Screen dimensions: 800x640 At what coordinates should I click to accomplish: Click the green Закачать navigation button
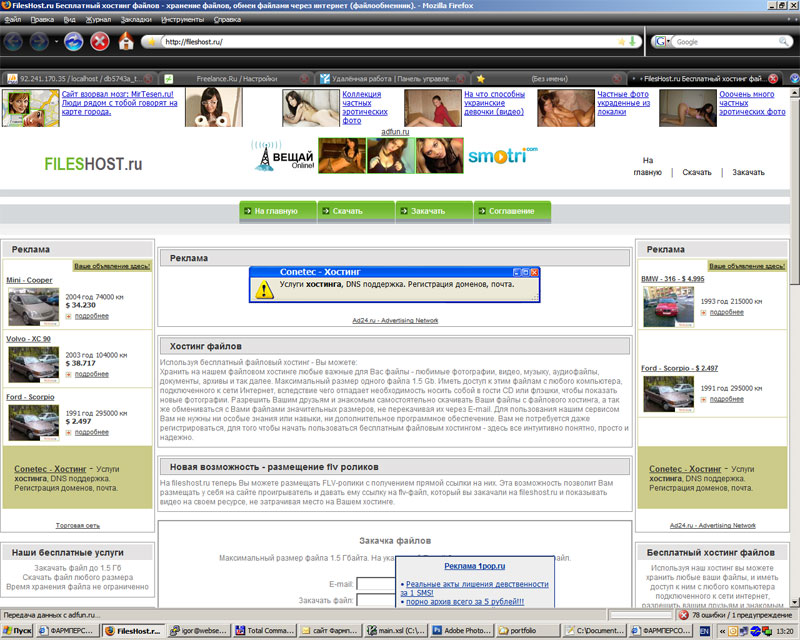[434, 211]
